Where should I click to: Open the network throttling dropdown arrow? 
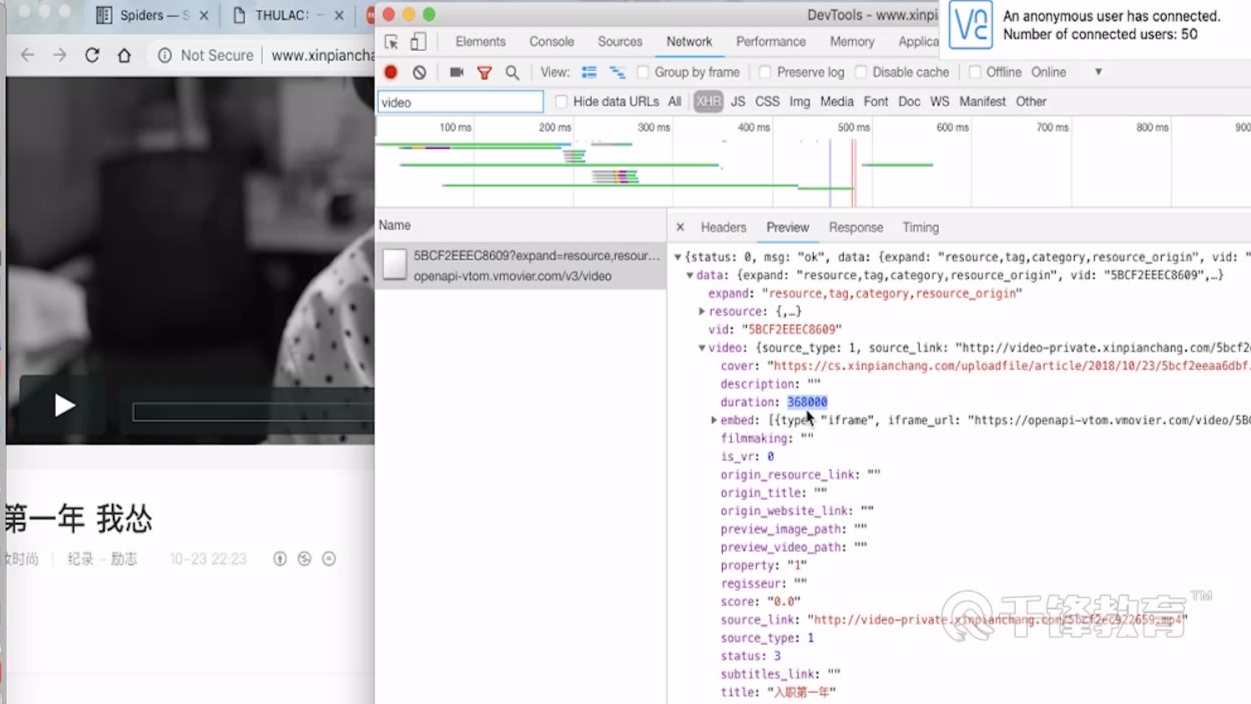click(1098, 72)
